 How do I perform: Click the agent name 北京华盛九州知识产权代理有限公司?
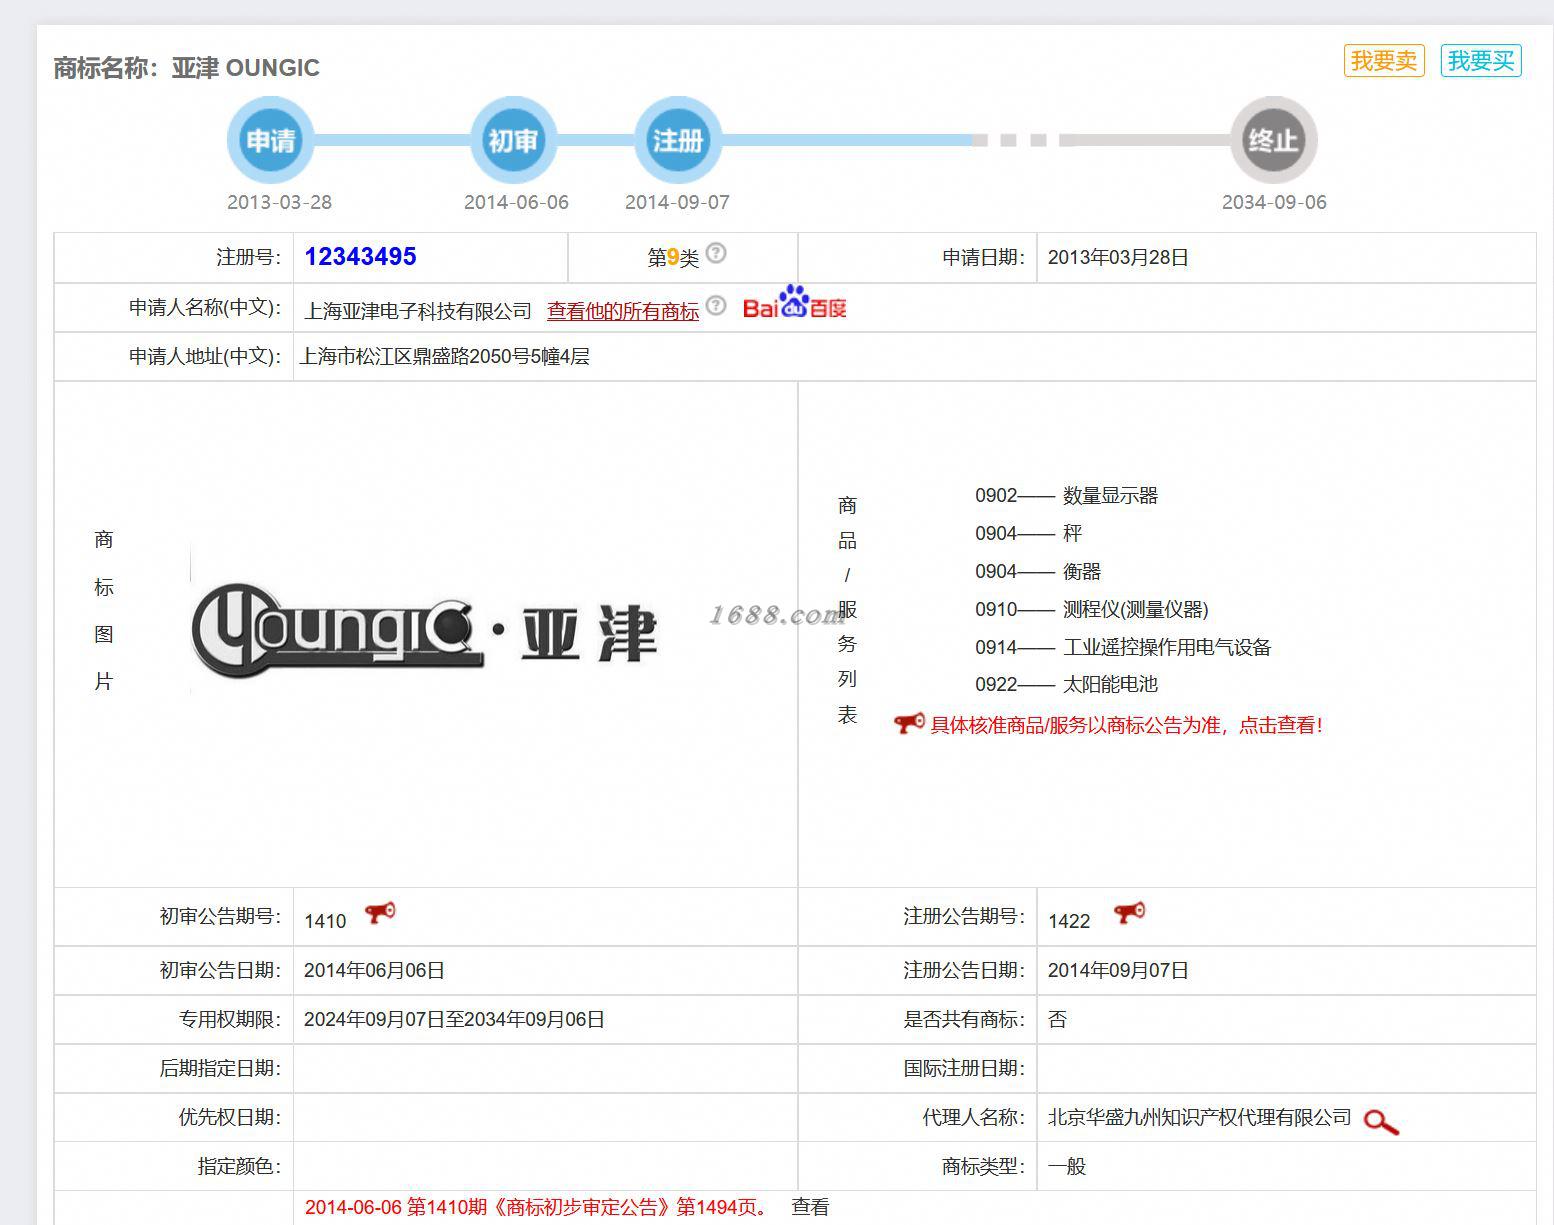[x=1200, y=1117]
